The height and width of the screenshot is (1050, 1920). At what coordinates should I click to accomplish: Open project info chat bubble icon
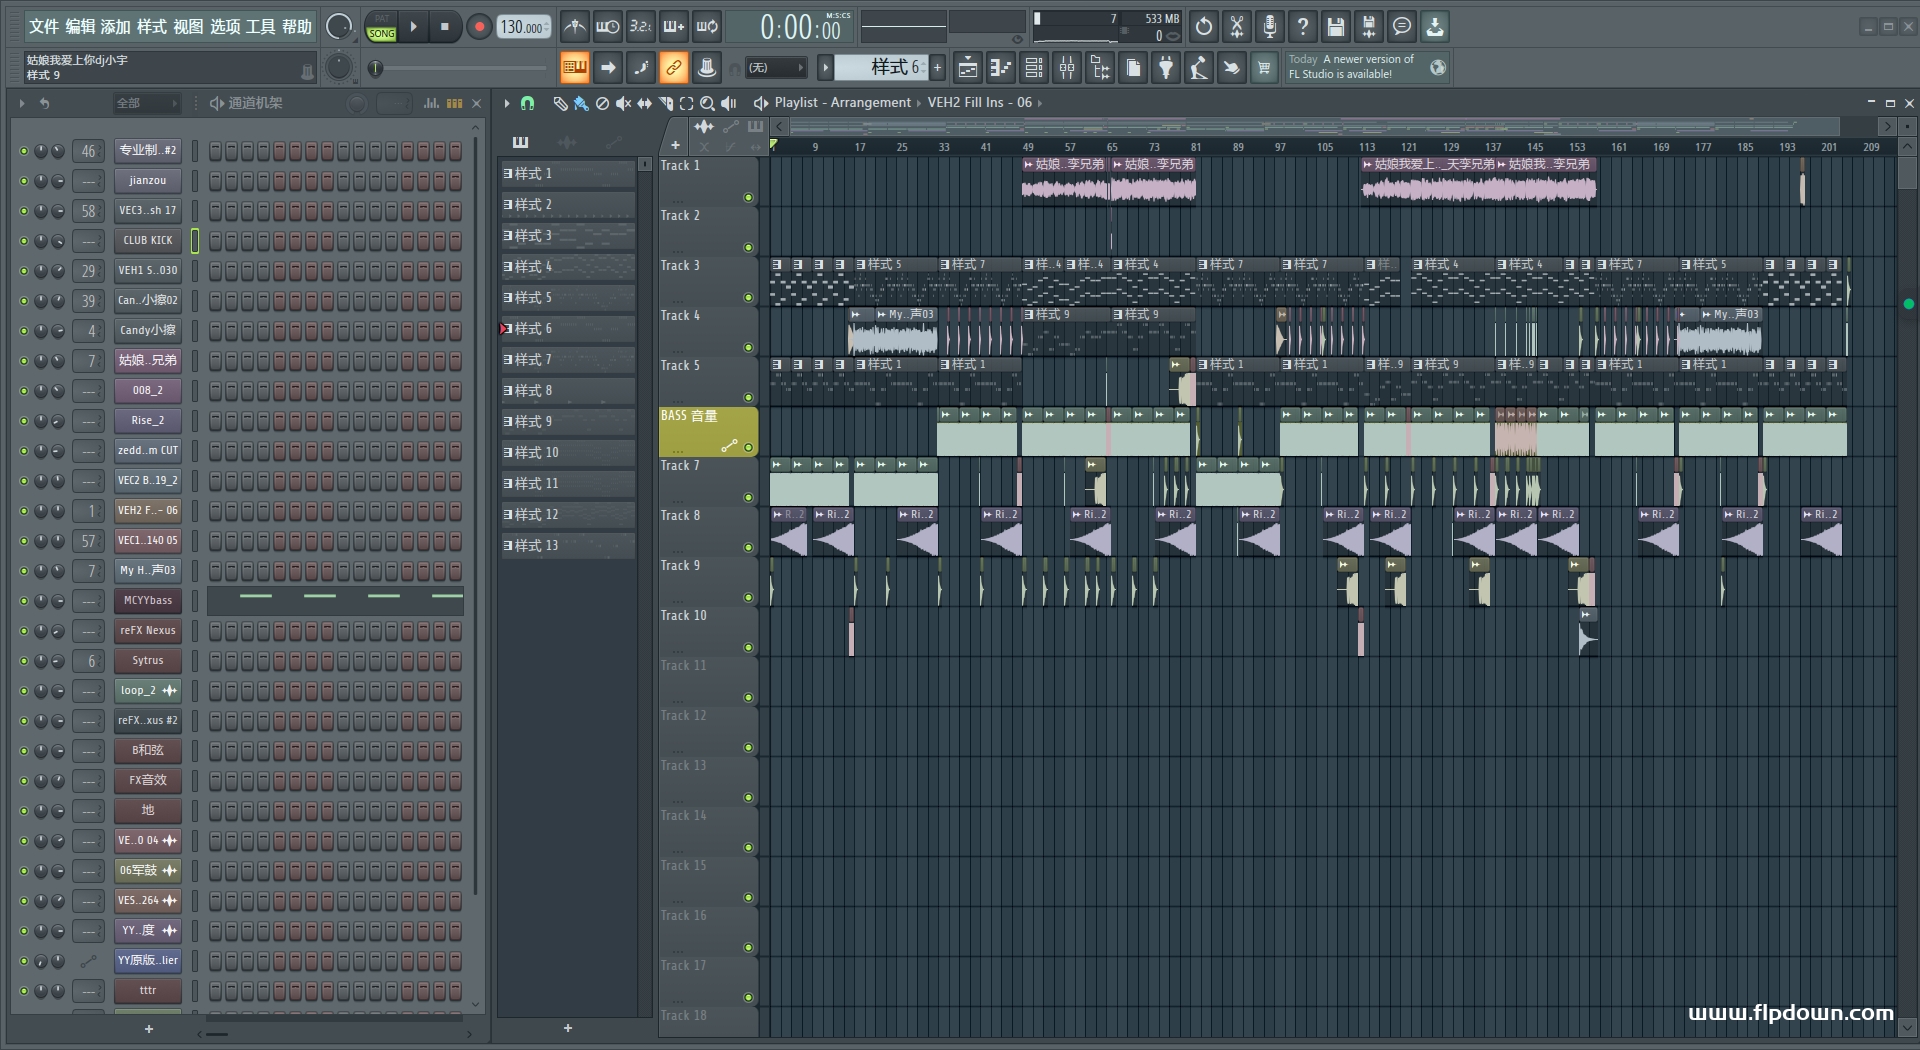click(x=1402, y=27)
